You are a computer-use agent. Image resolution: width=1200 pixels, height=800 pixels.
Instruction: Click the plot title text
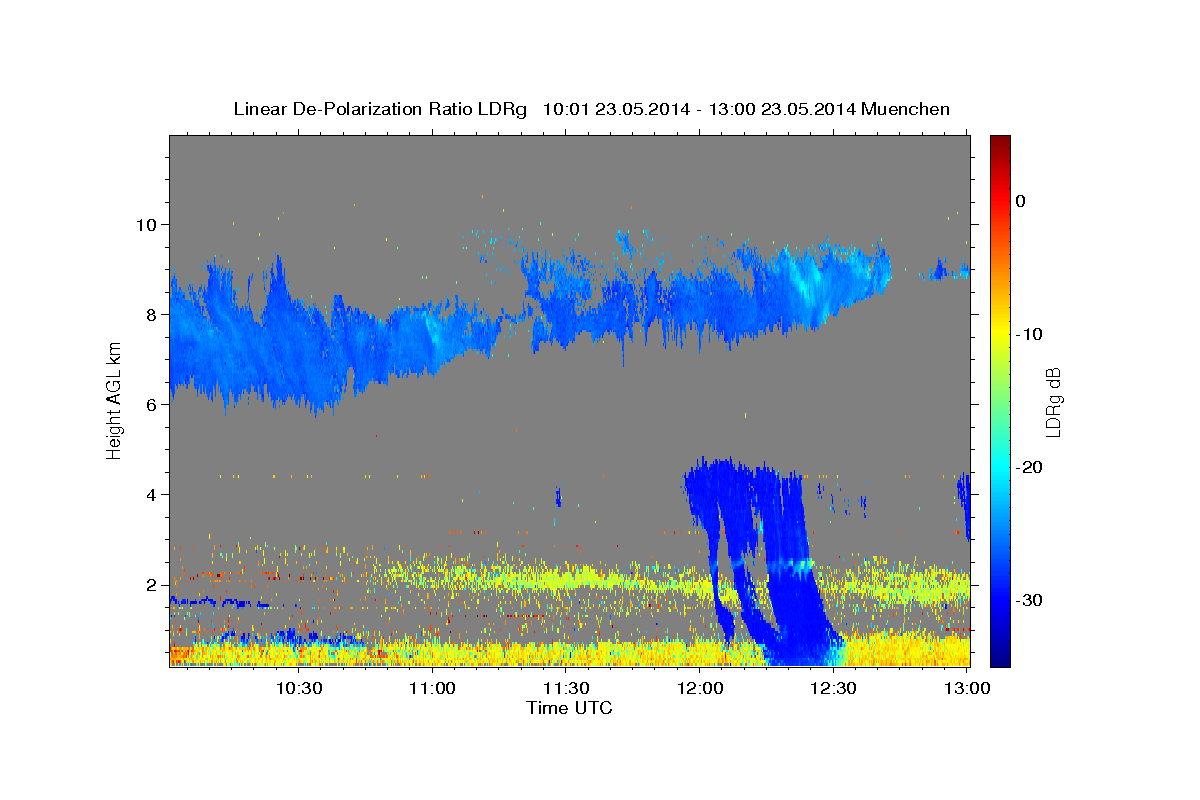pyautogui.click(x=591, y=109)
